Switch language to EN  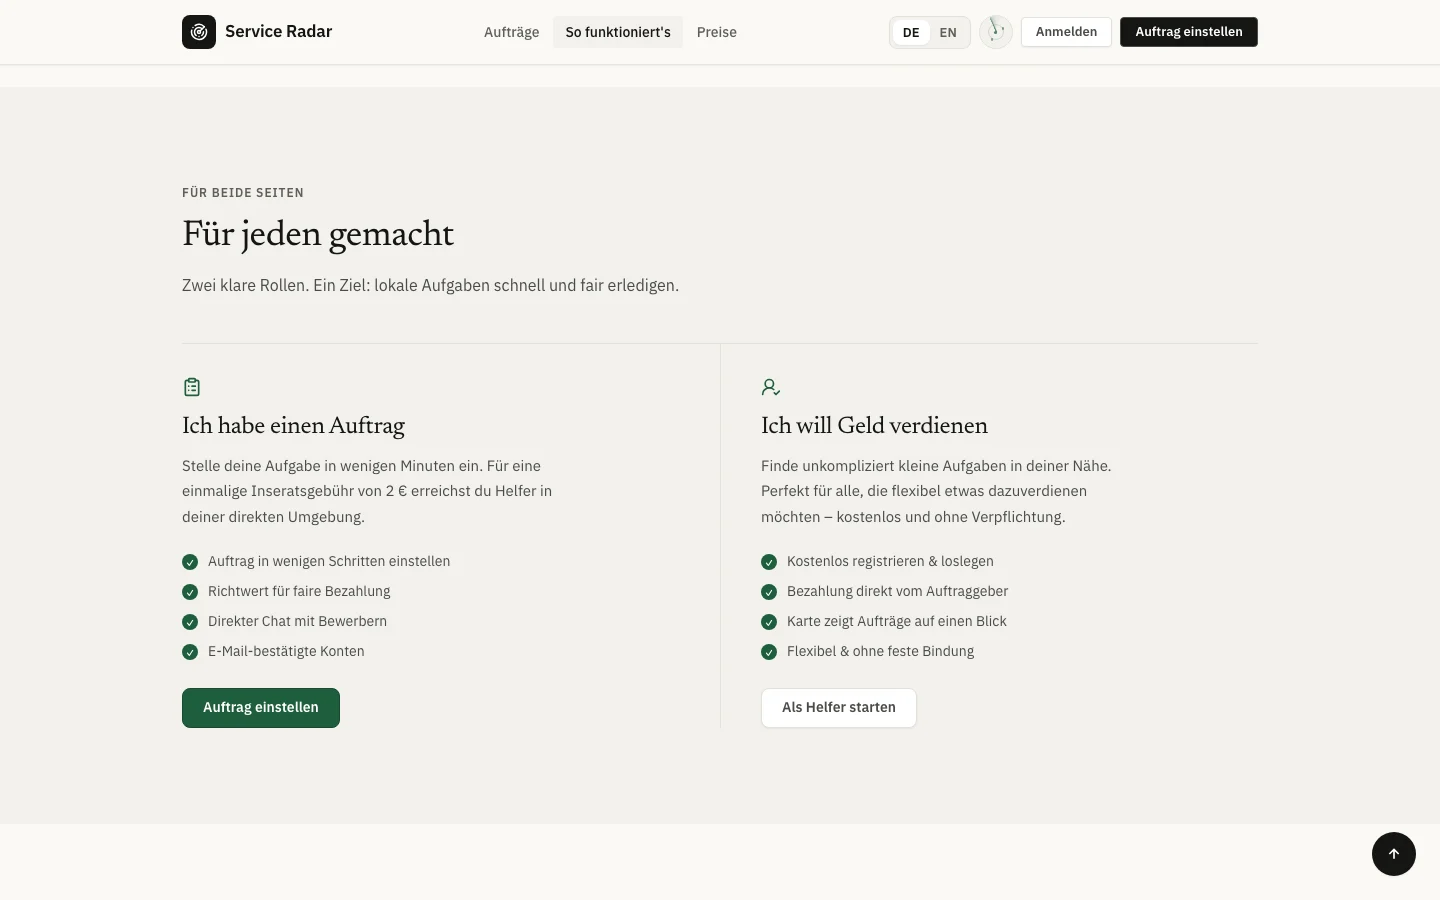tap(948, 32)
